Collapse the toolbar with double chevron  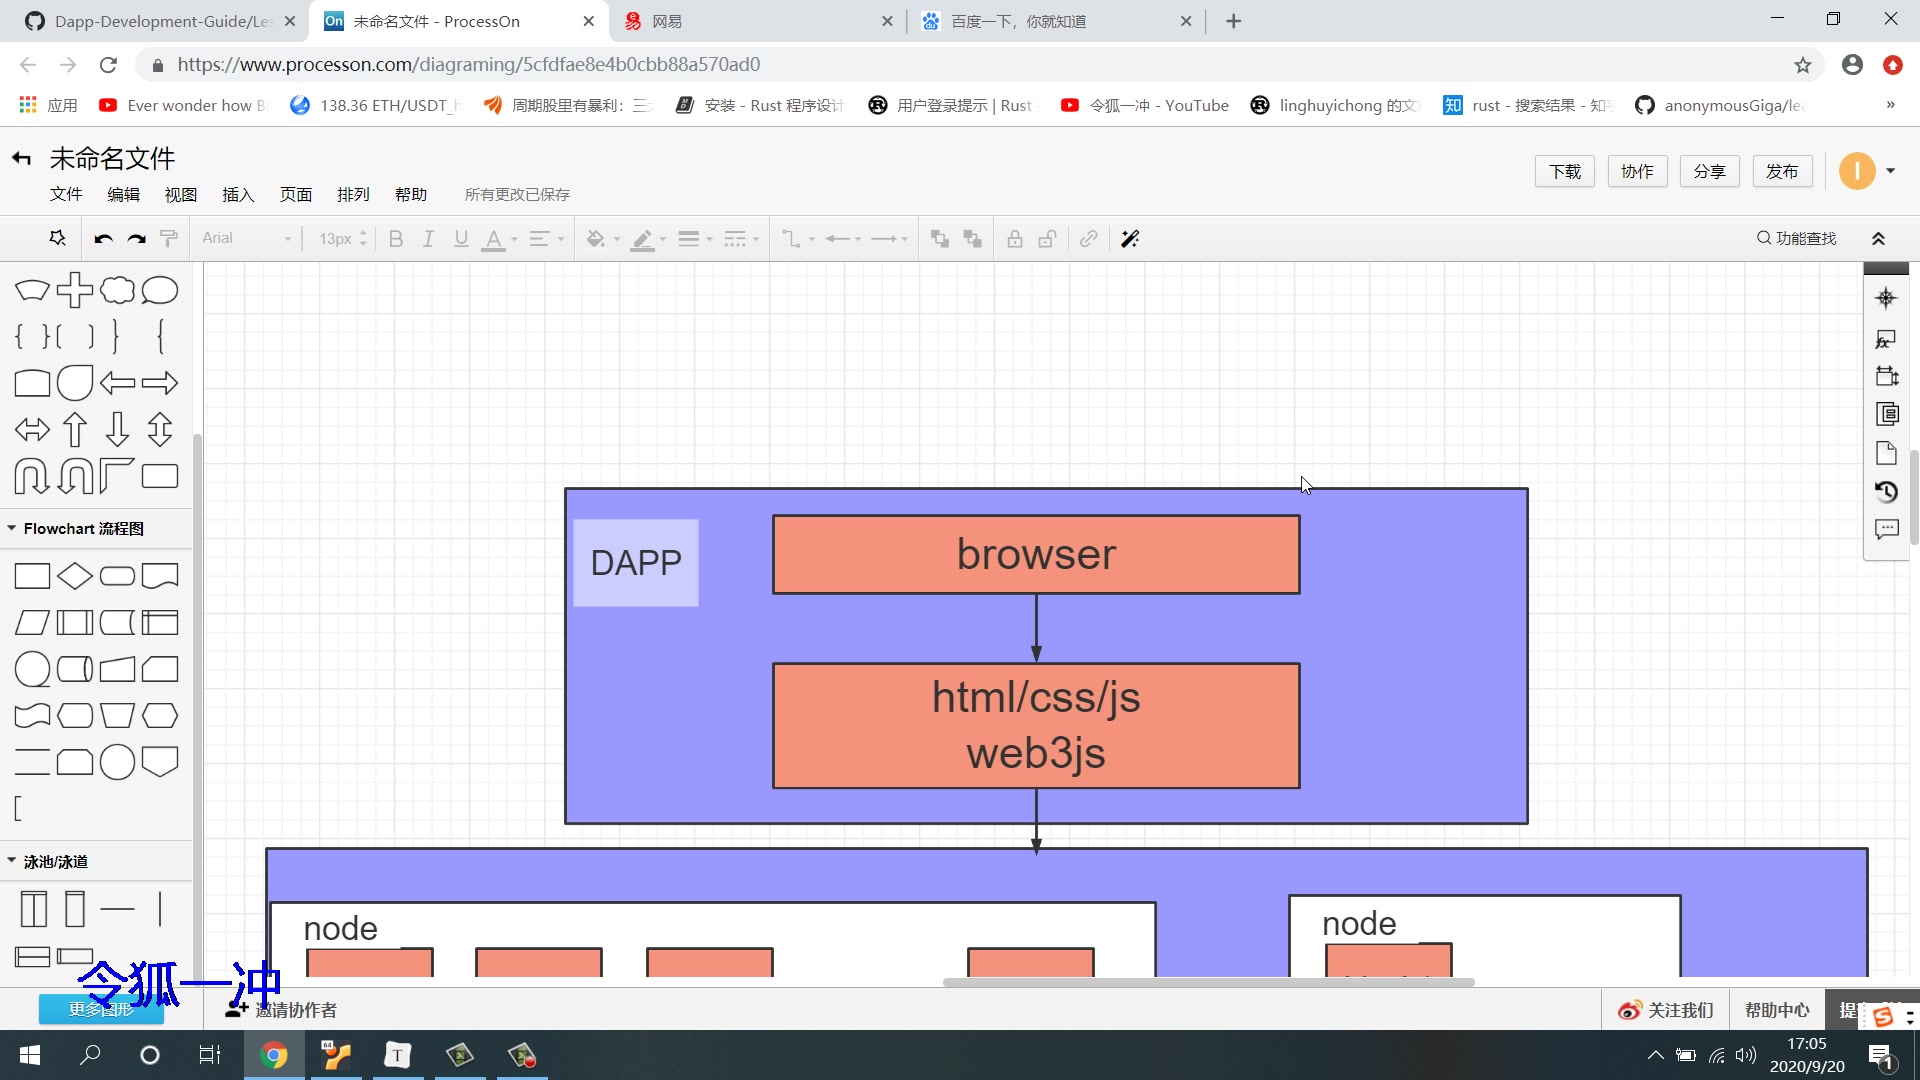(1878, 238)
